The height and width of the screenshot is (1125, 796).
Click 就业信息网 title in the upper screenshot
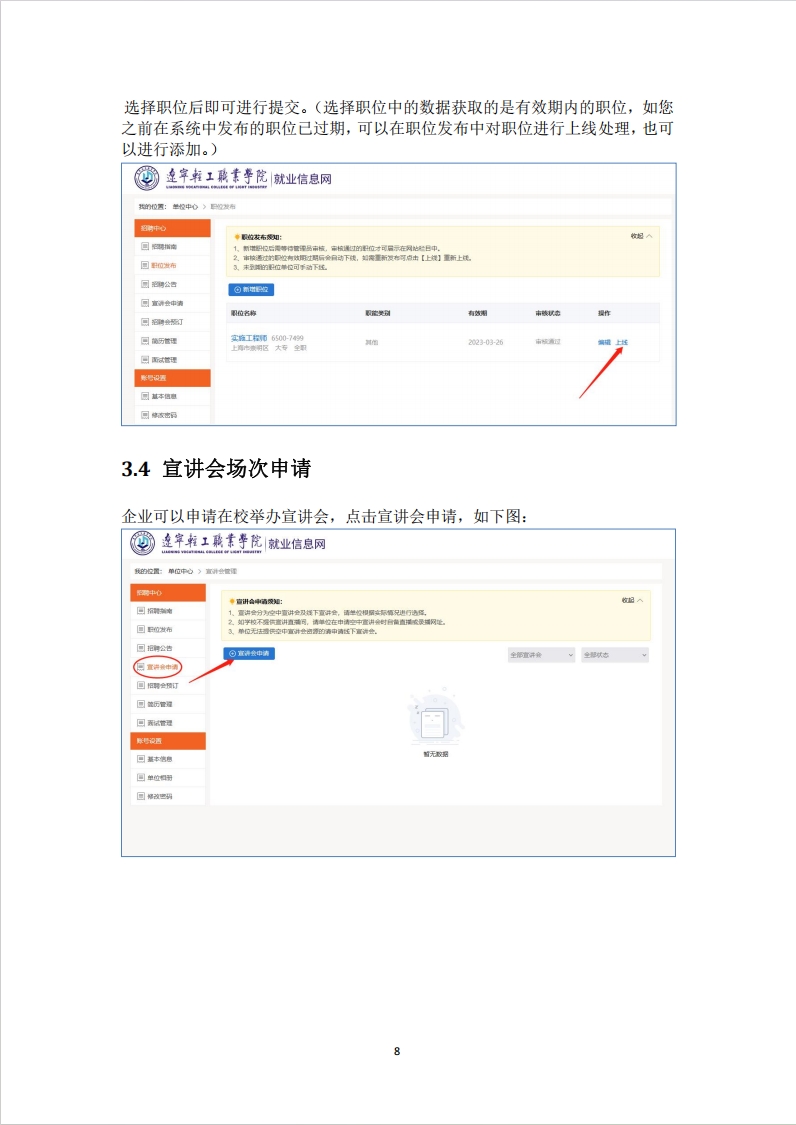pos(303,179)
